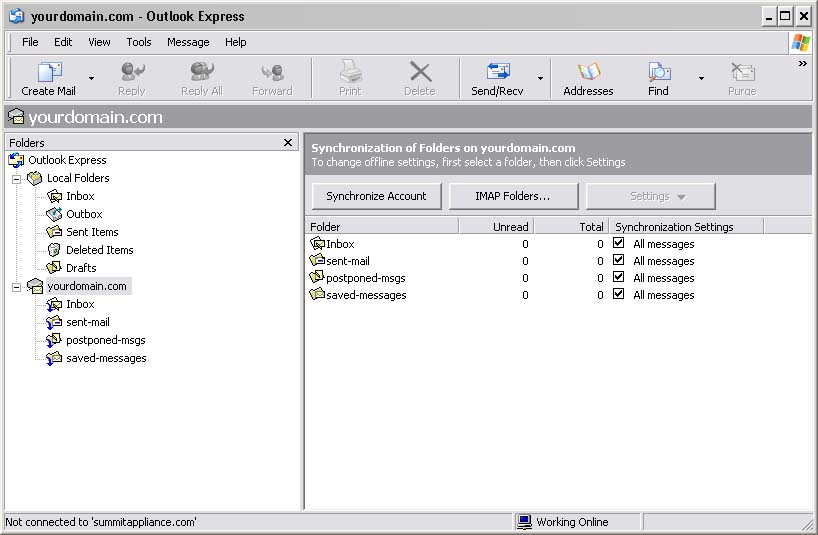
Task: Open the Help menu
Action: click(x=235, y=42)
